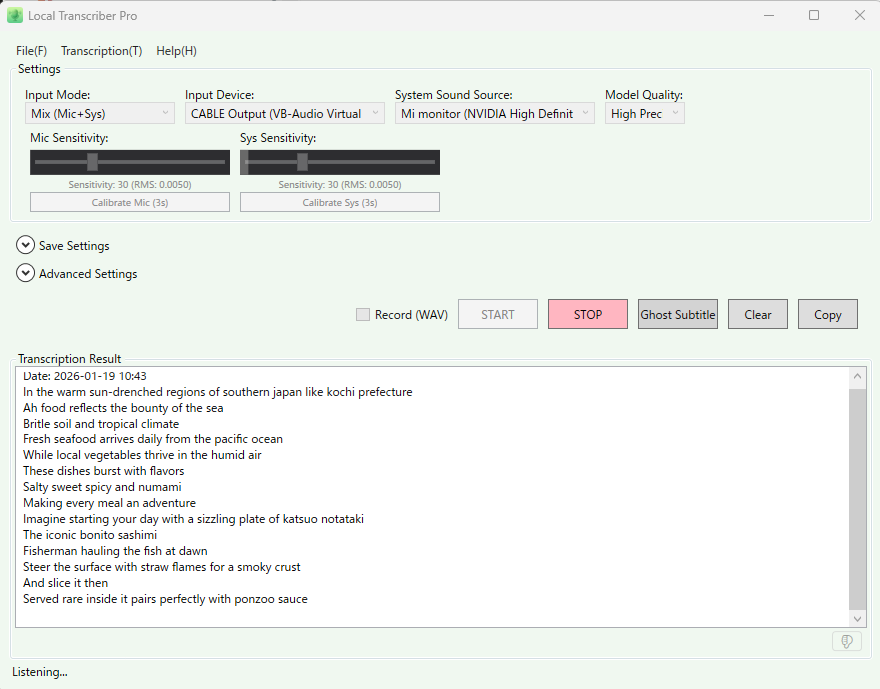This screenshot has width=880, height=689.
Task: Click Calibrate Mic (3s) button
Action: [x=130, y=203]
